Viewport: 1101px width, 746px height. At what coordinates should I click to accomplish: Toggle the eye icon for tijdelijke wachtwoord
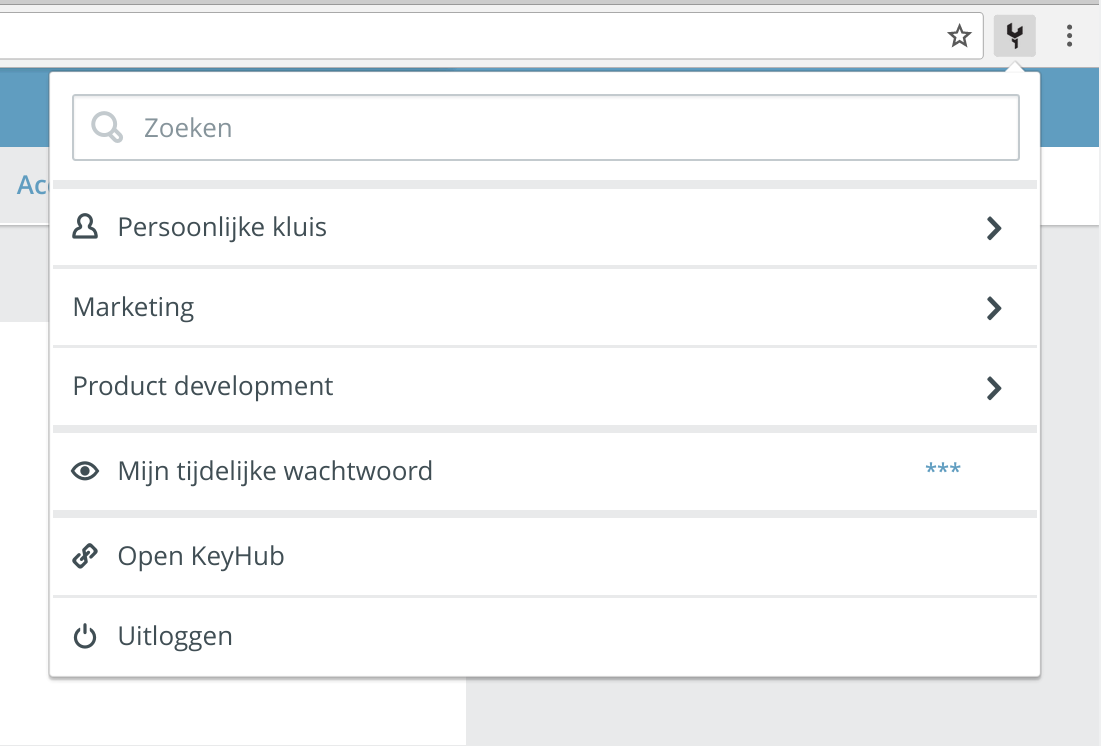pos(85,471)
